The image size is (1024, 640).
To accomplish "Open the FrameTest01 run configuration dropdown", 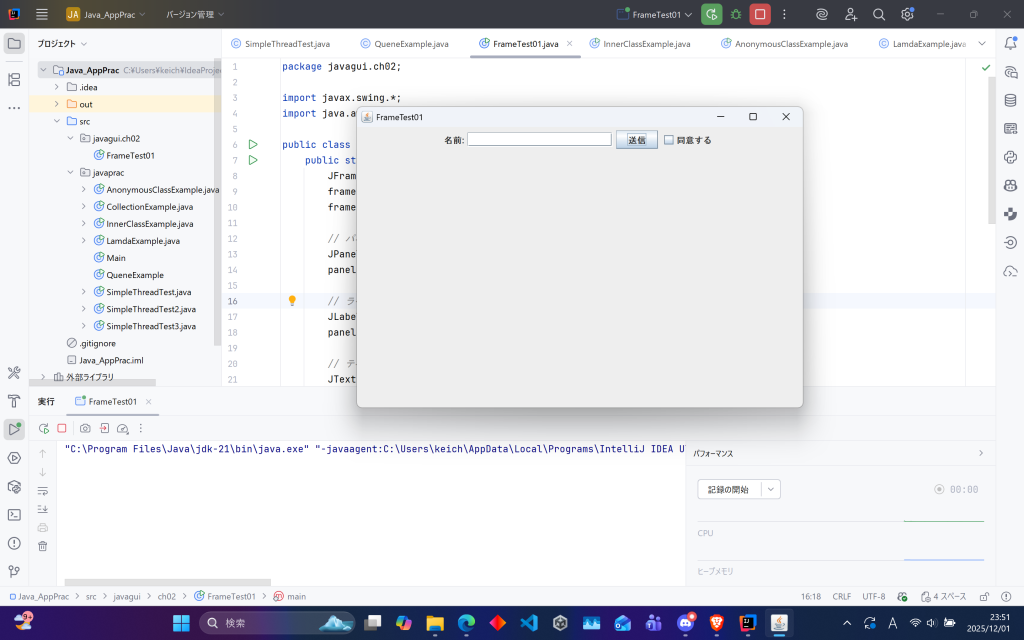I will (655, 15).
